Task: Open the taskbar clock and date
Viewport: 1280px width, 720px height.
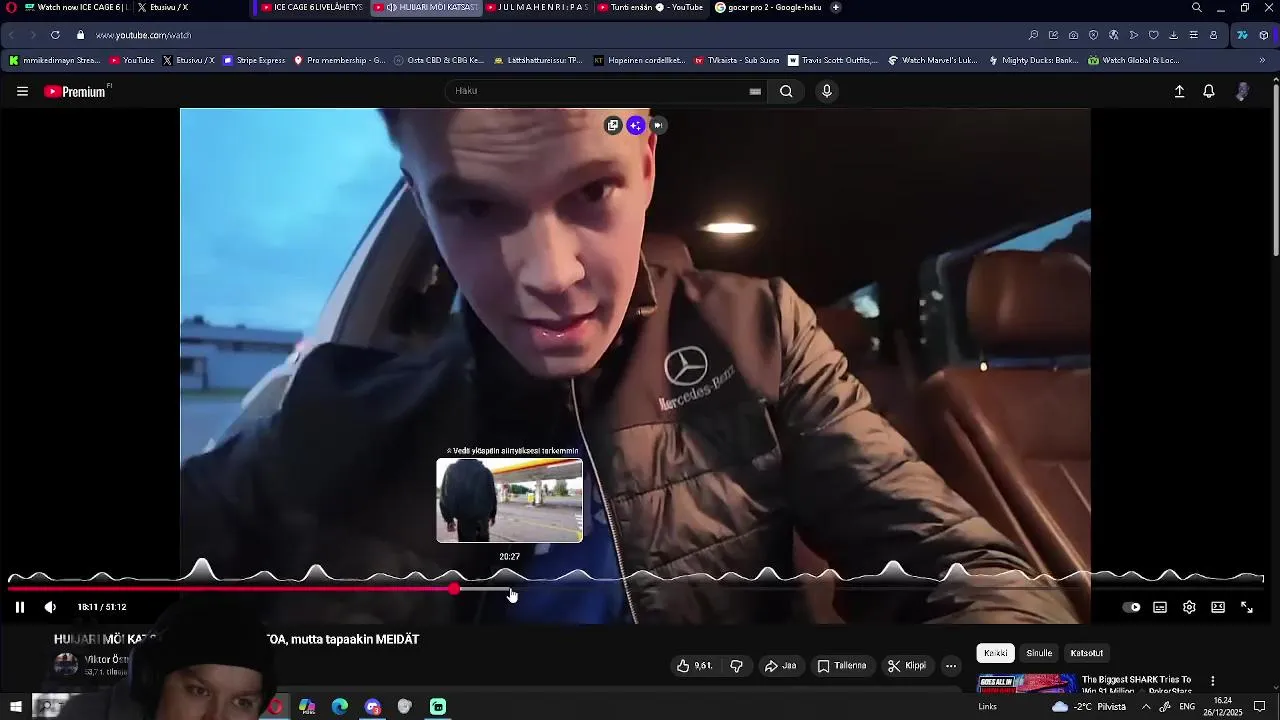Action: pos(1222,707)
